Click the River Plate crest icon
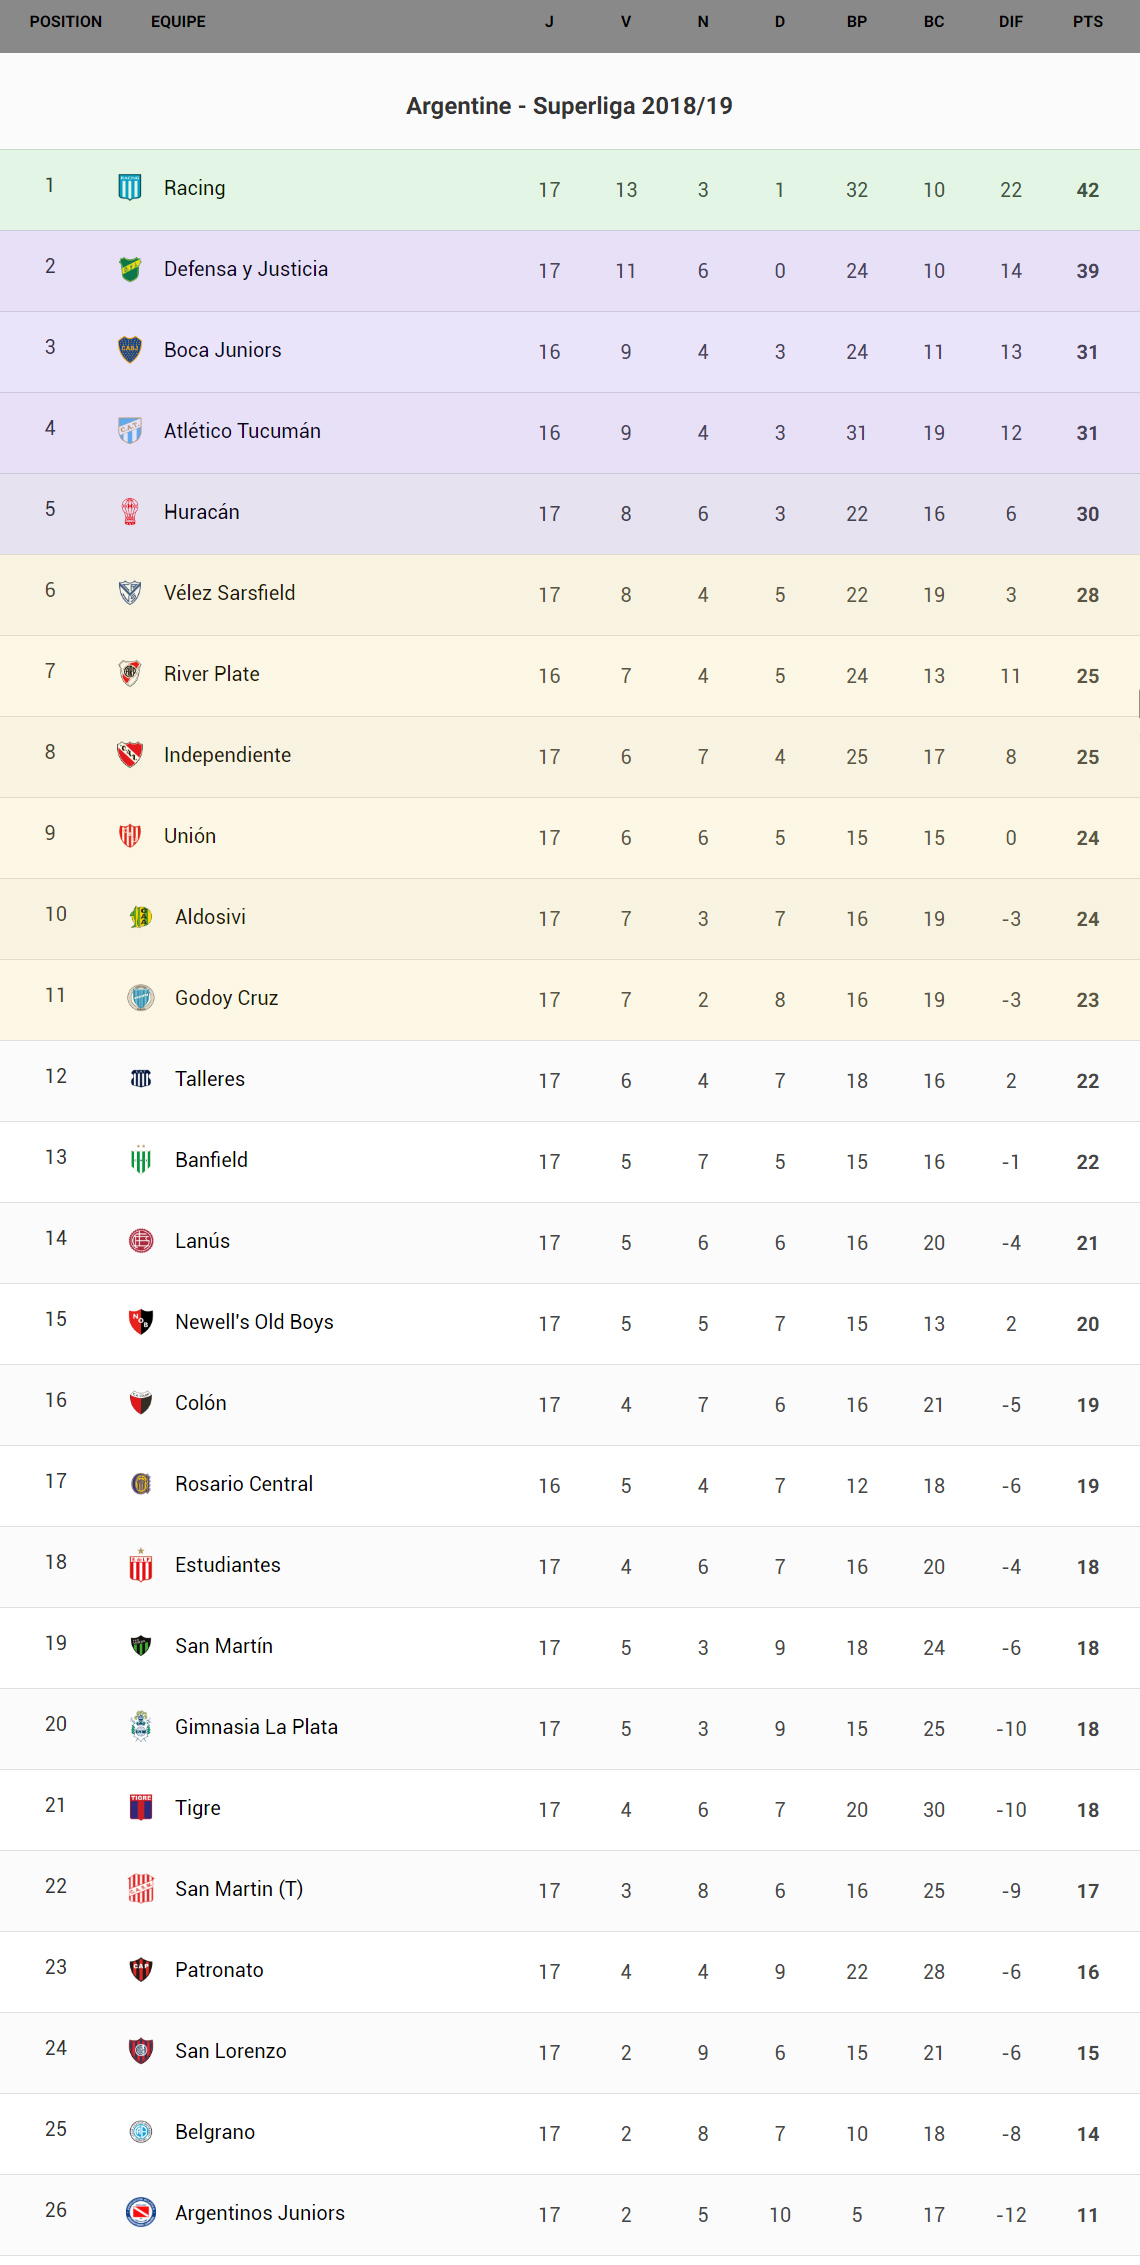Image resolution: width=1140 pixels, height=2265 pixels. coord(130,673)
